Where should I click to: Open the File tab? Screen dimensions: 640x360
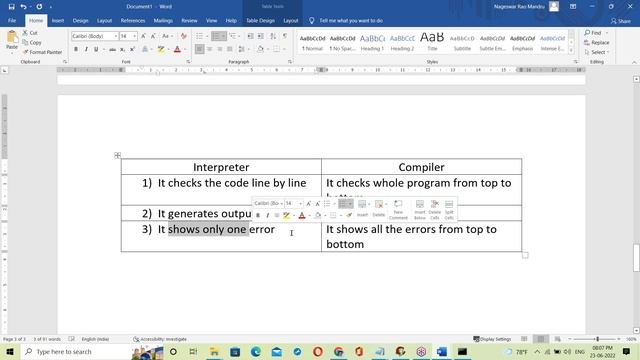pos(12,20)
